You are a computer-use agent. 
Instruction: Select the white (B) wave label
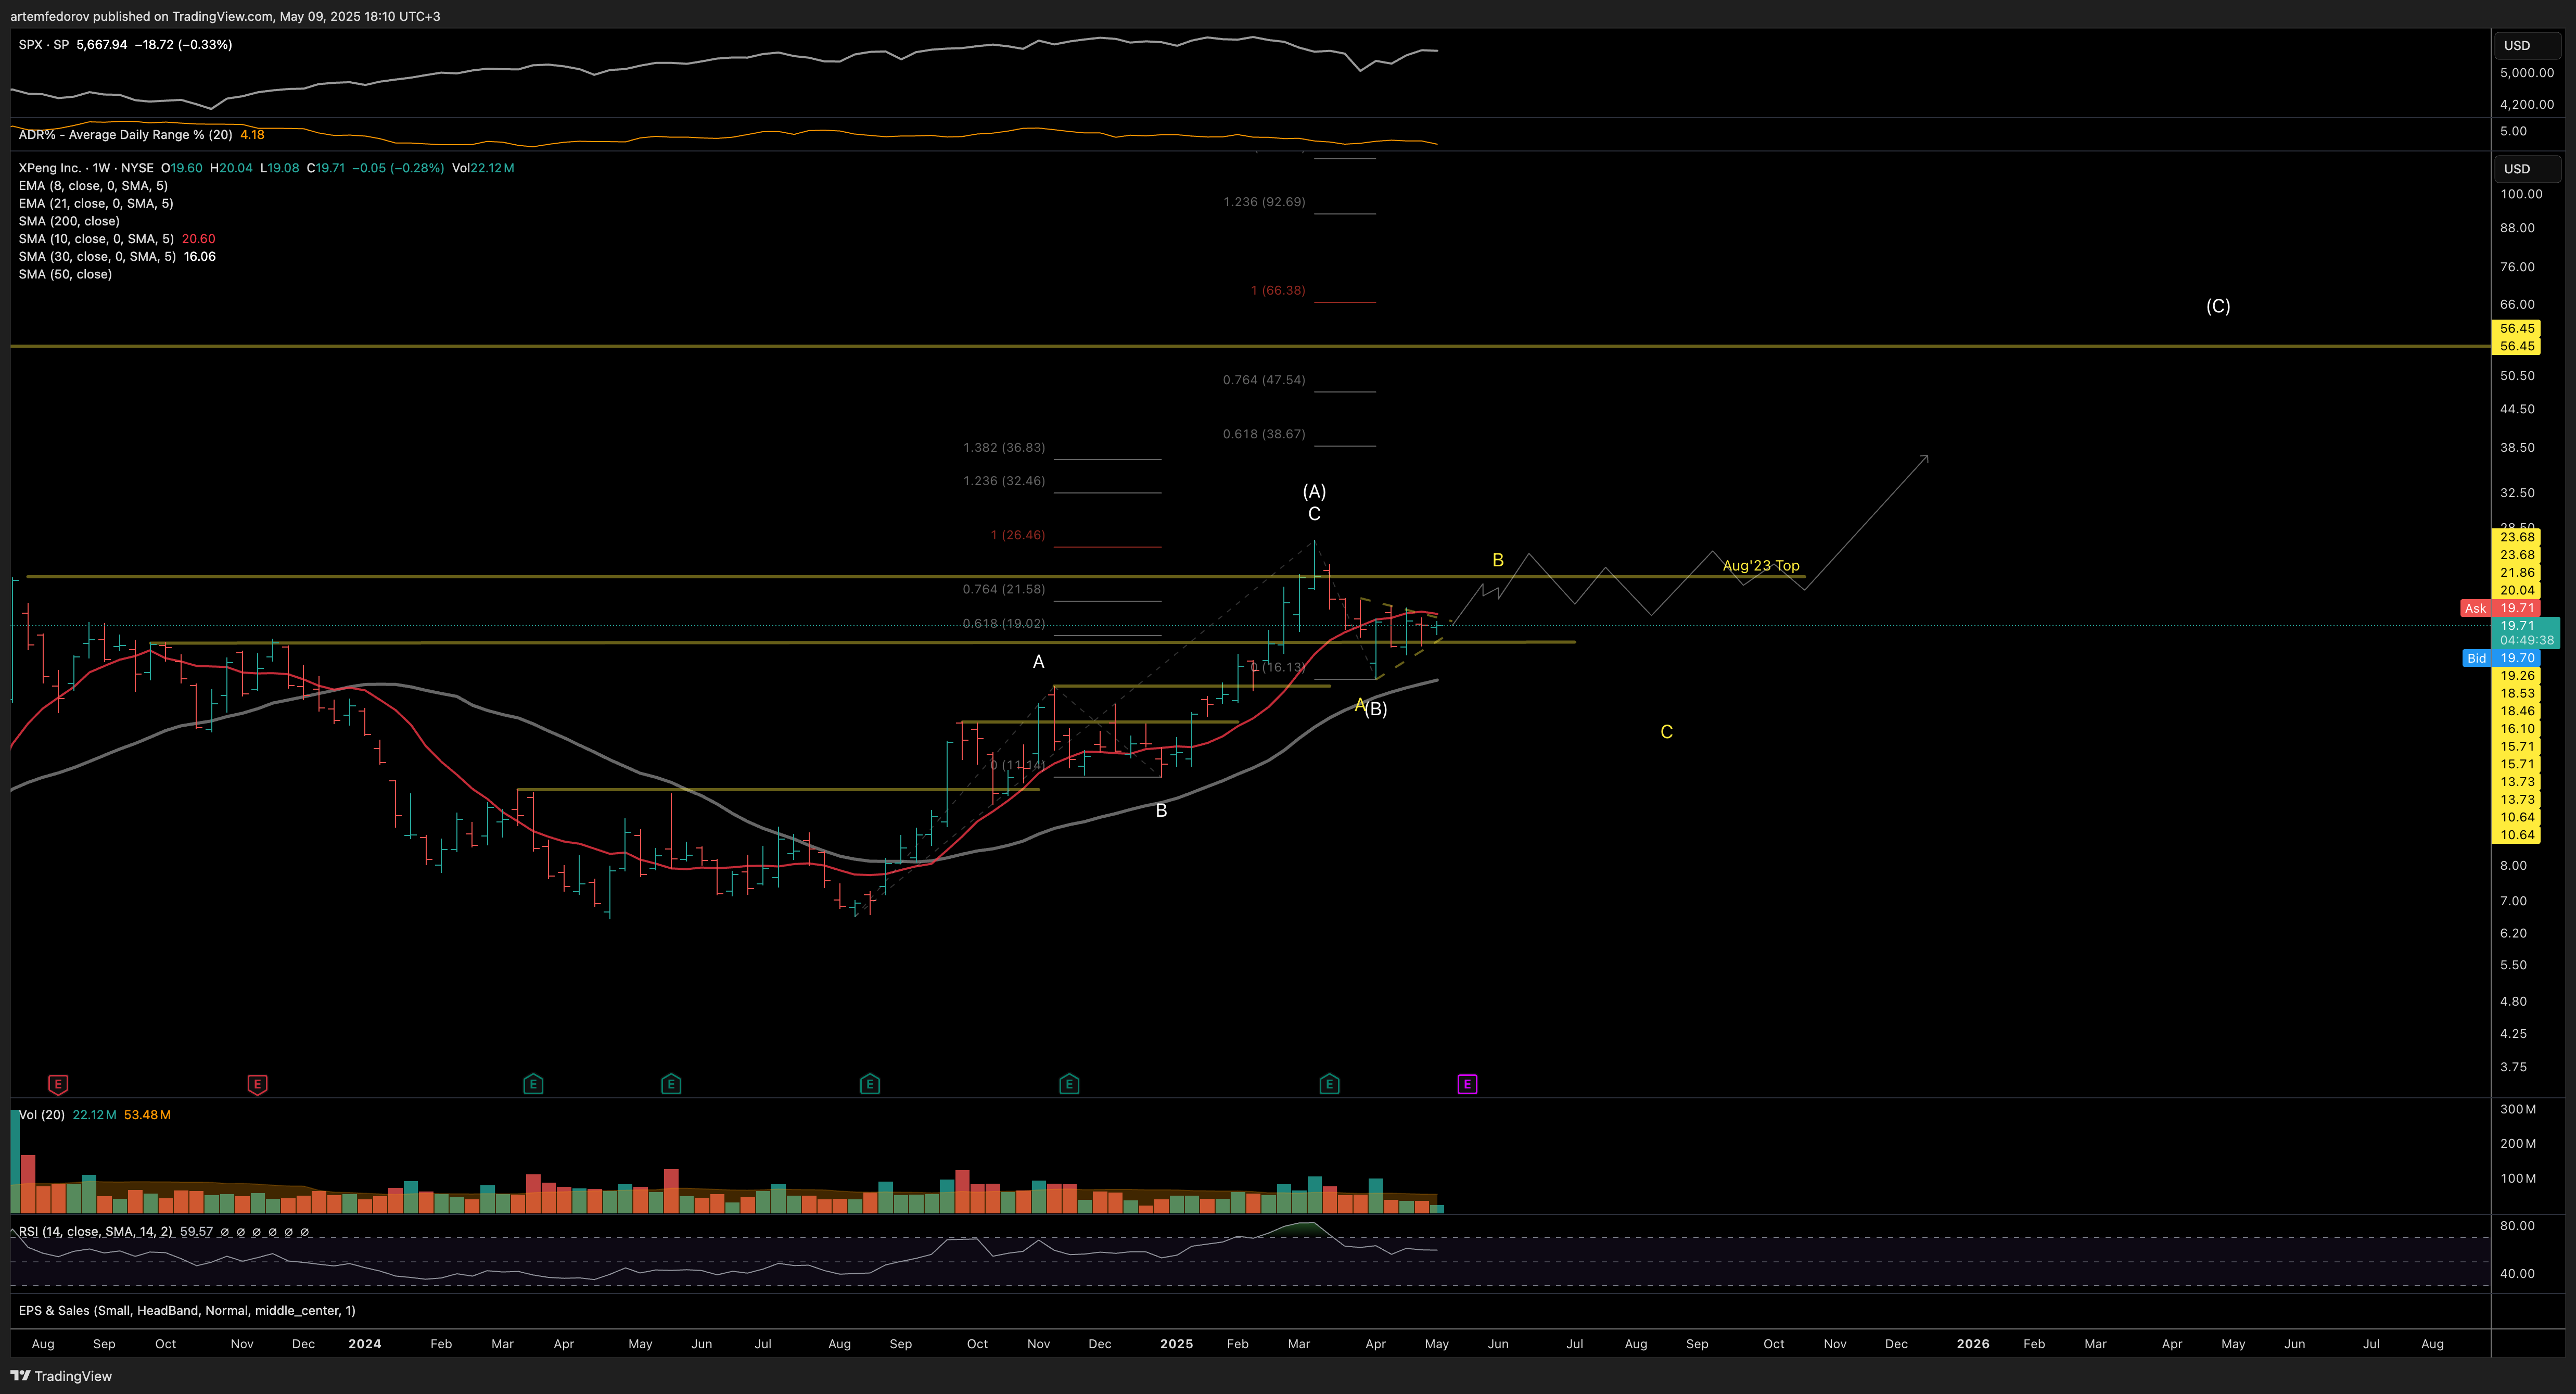pos(1376,709)
